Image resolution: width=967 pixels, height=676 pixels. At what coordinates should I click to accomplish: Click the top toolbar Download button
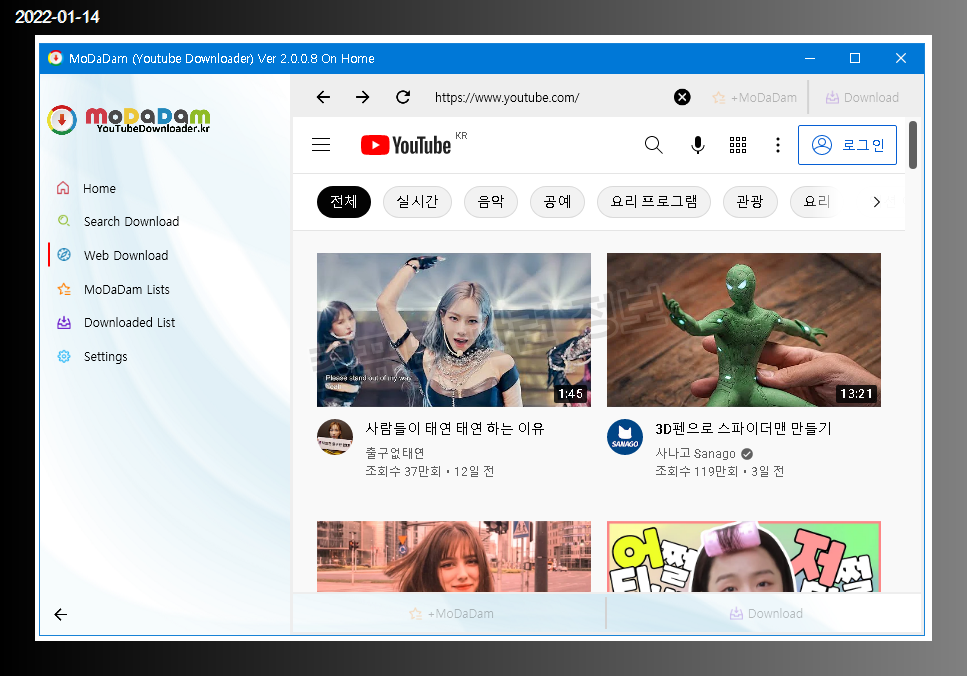click(x=862, y=97)
